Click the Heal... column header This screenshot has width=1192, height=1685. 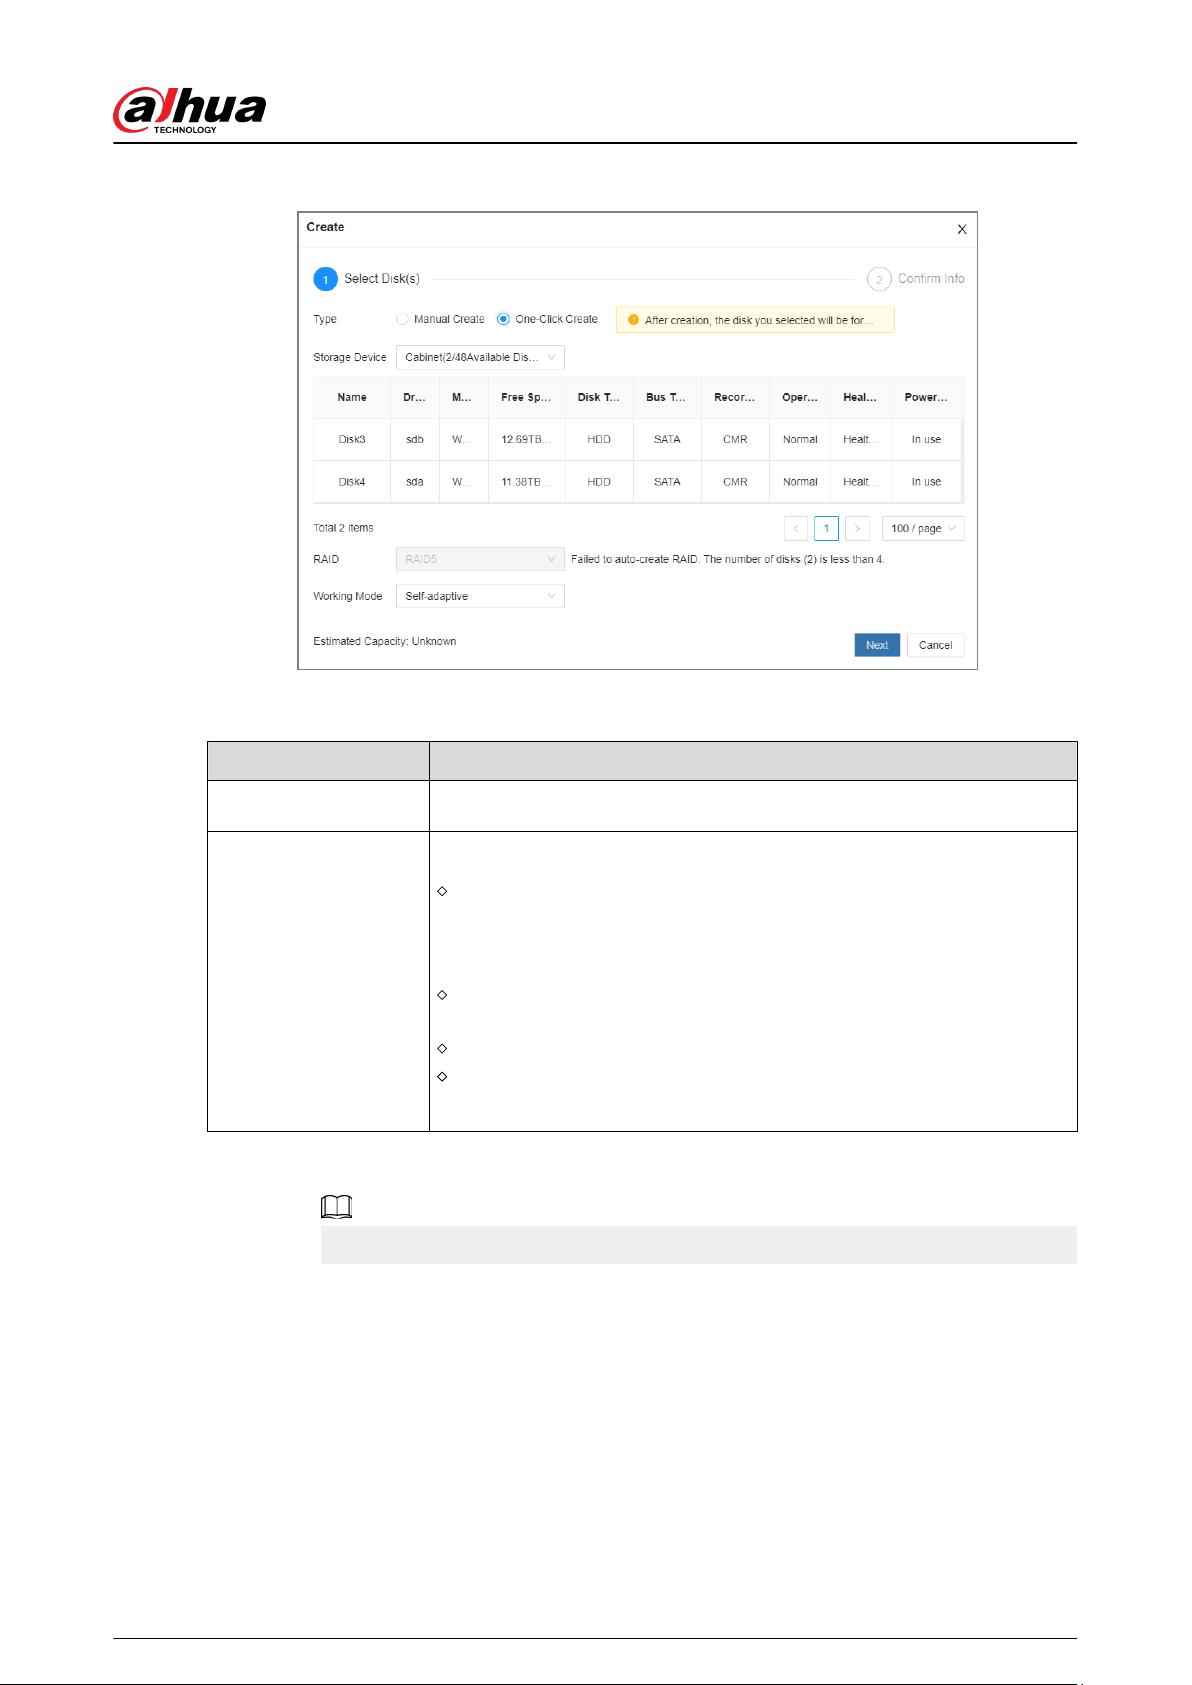860,397
